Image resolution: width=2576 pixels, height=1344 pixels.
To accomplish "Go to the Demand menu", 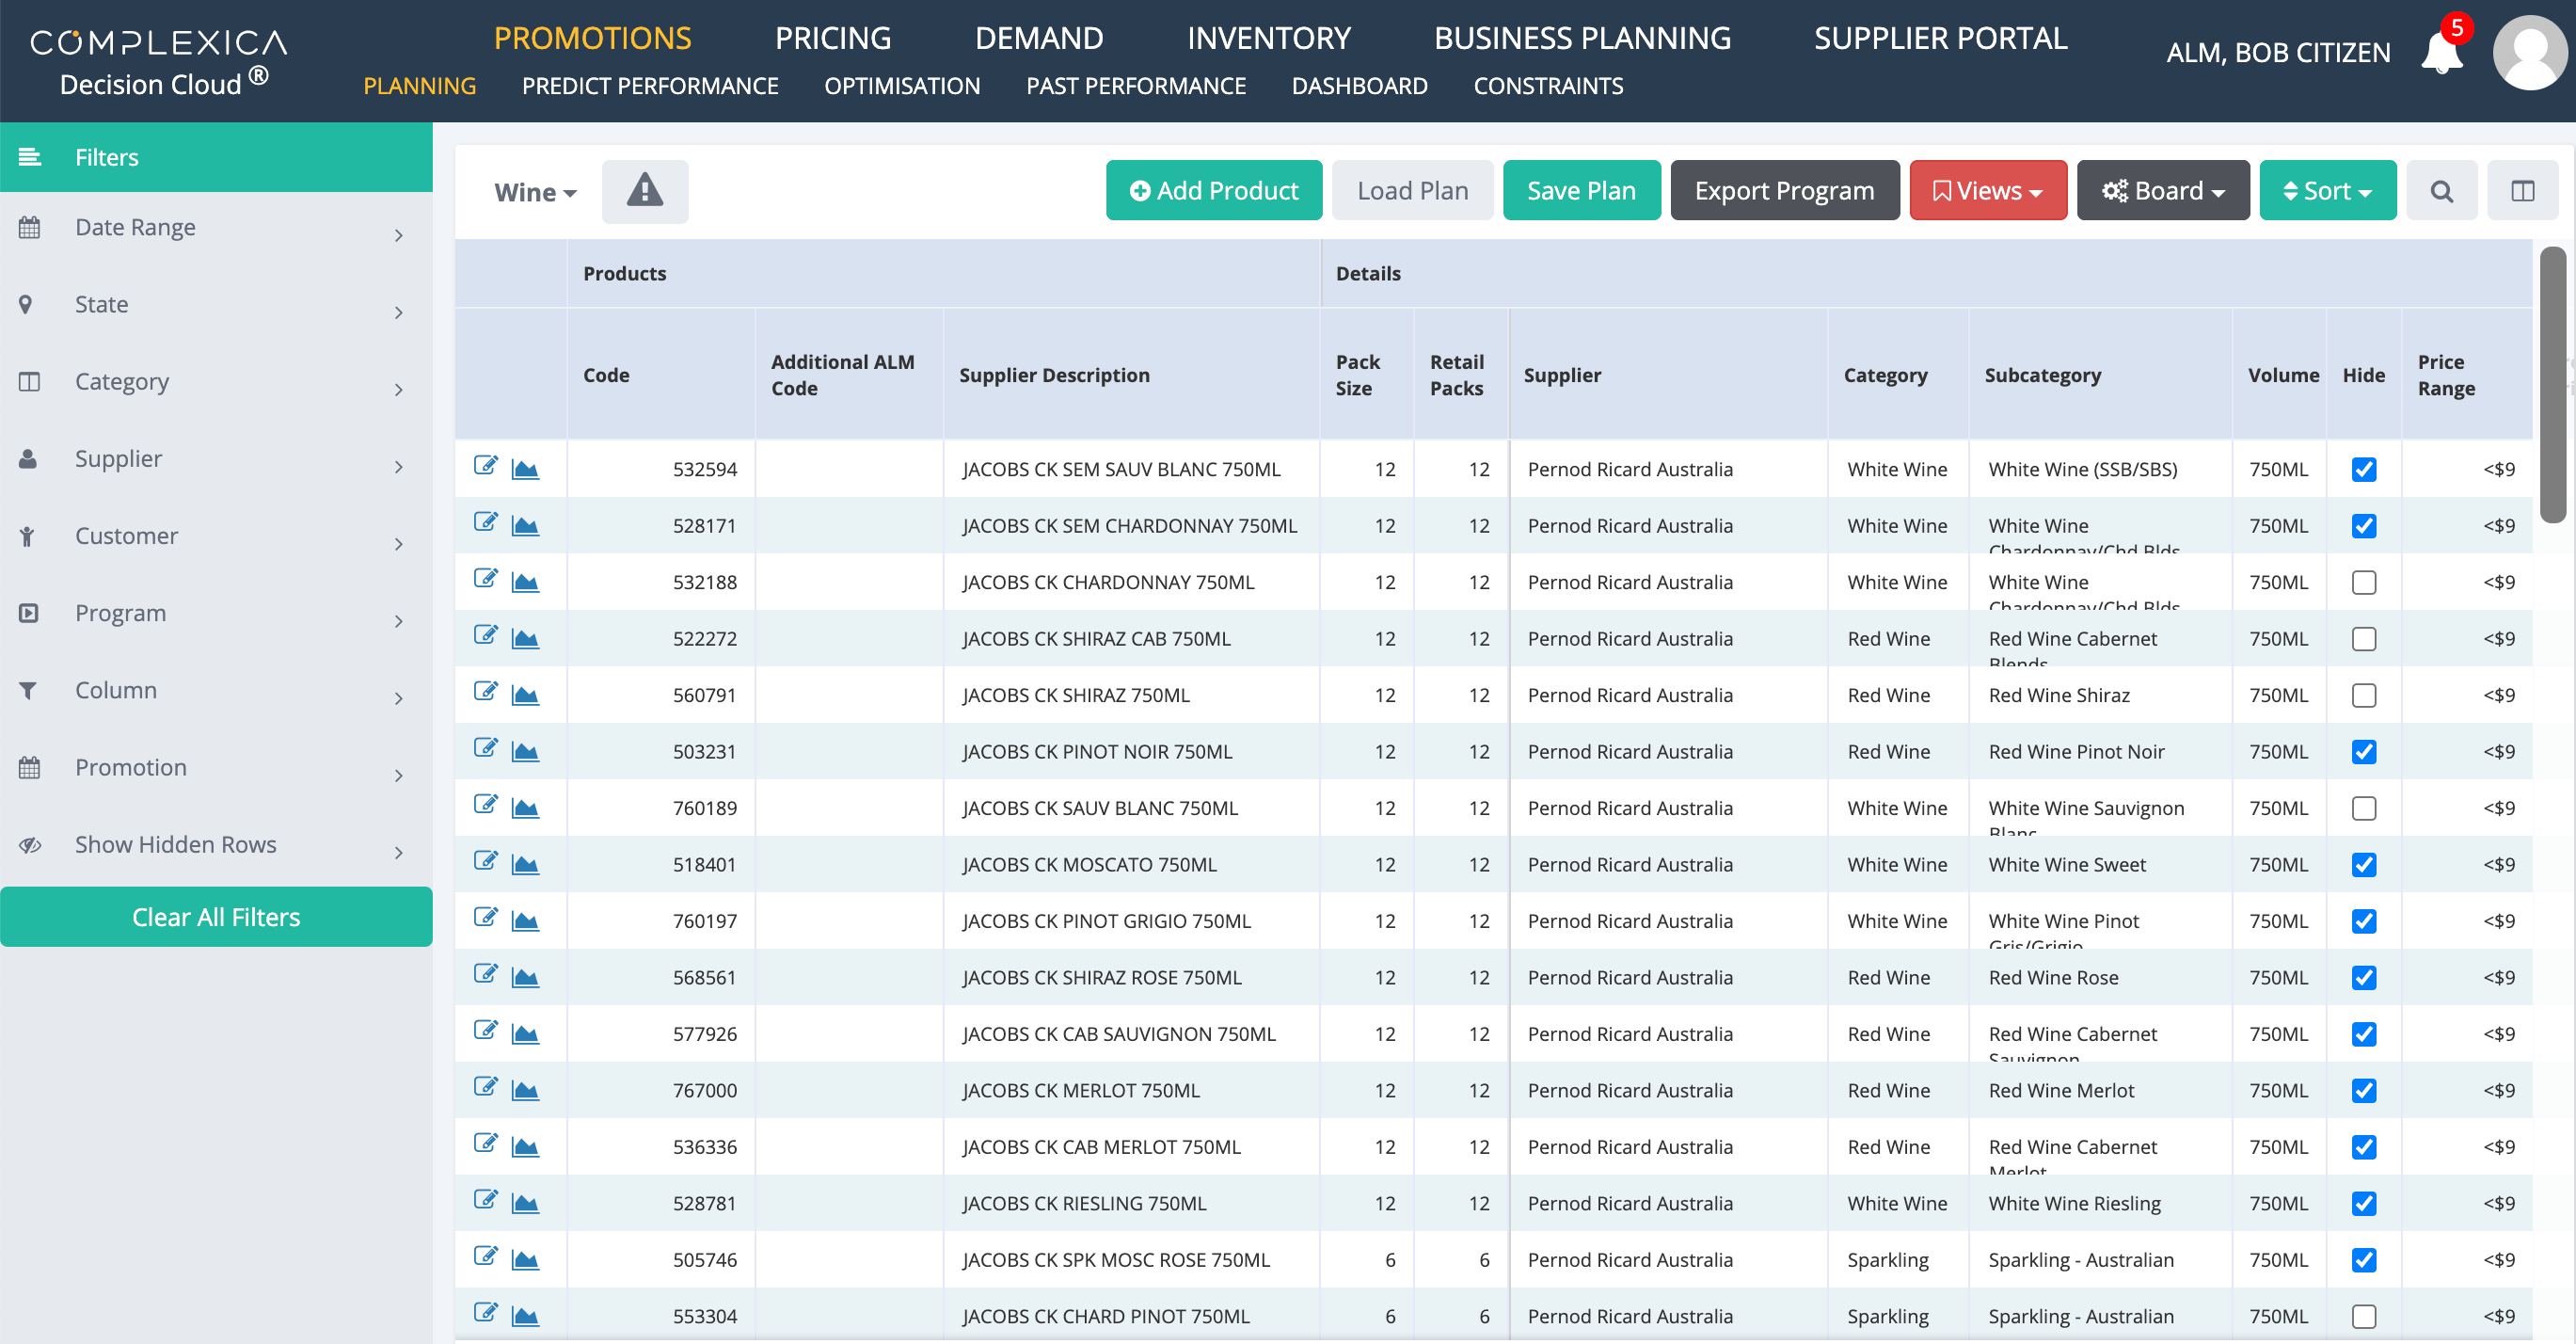I will [1038, 38].
